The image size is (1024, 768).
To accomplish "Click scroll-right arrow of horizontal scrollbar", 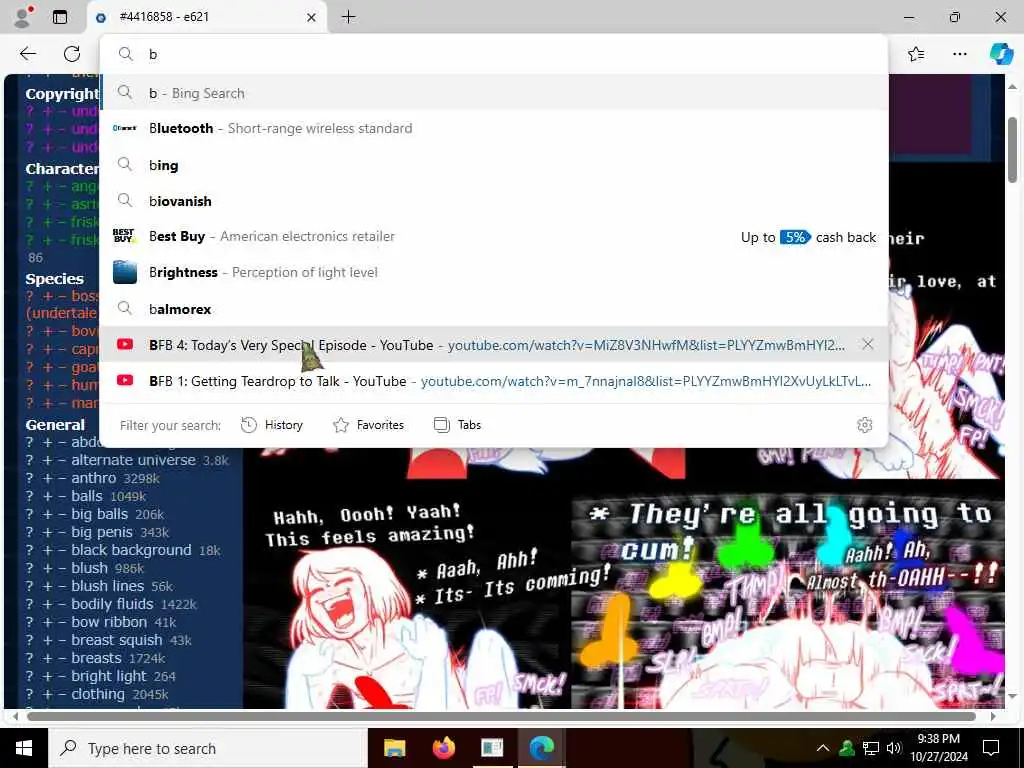I will (x=993, y=716).
